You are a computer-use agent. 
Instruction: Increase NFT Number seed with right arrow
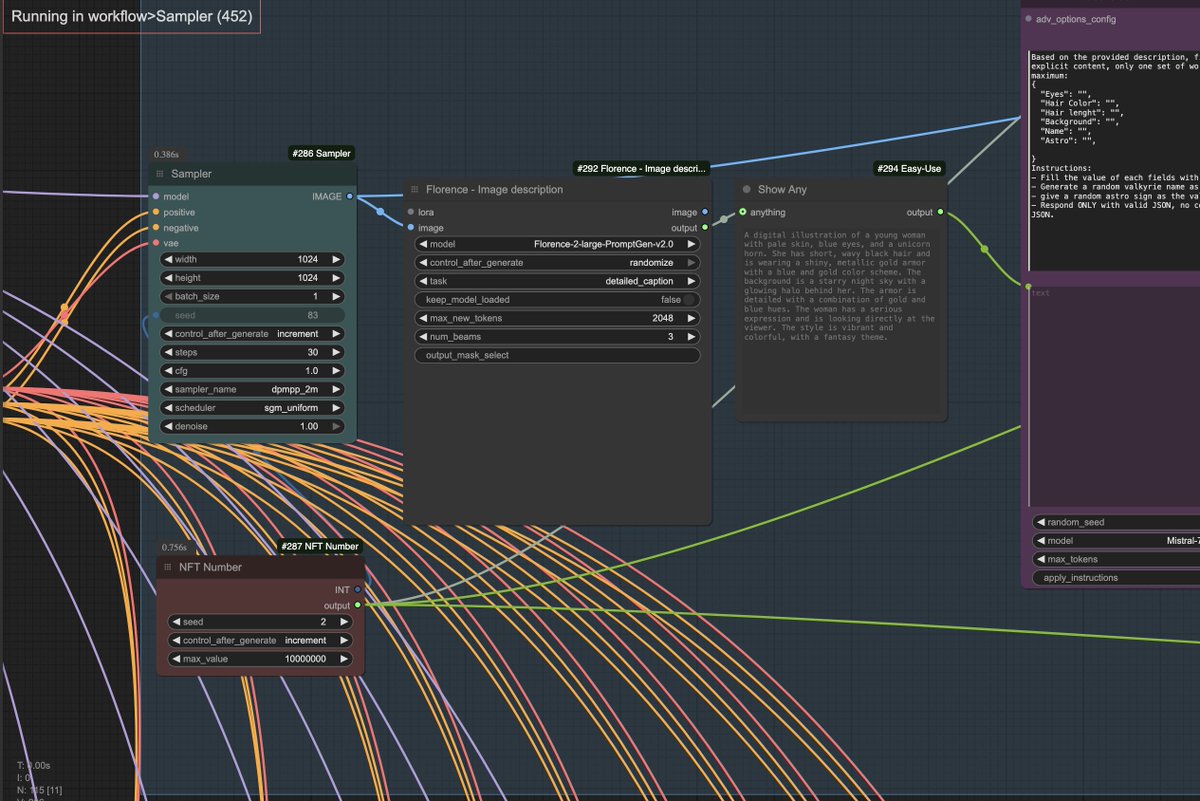(x=343, y=622)
